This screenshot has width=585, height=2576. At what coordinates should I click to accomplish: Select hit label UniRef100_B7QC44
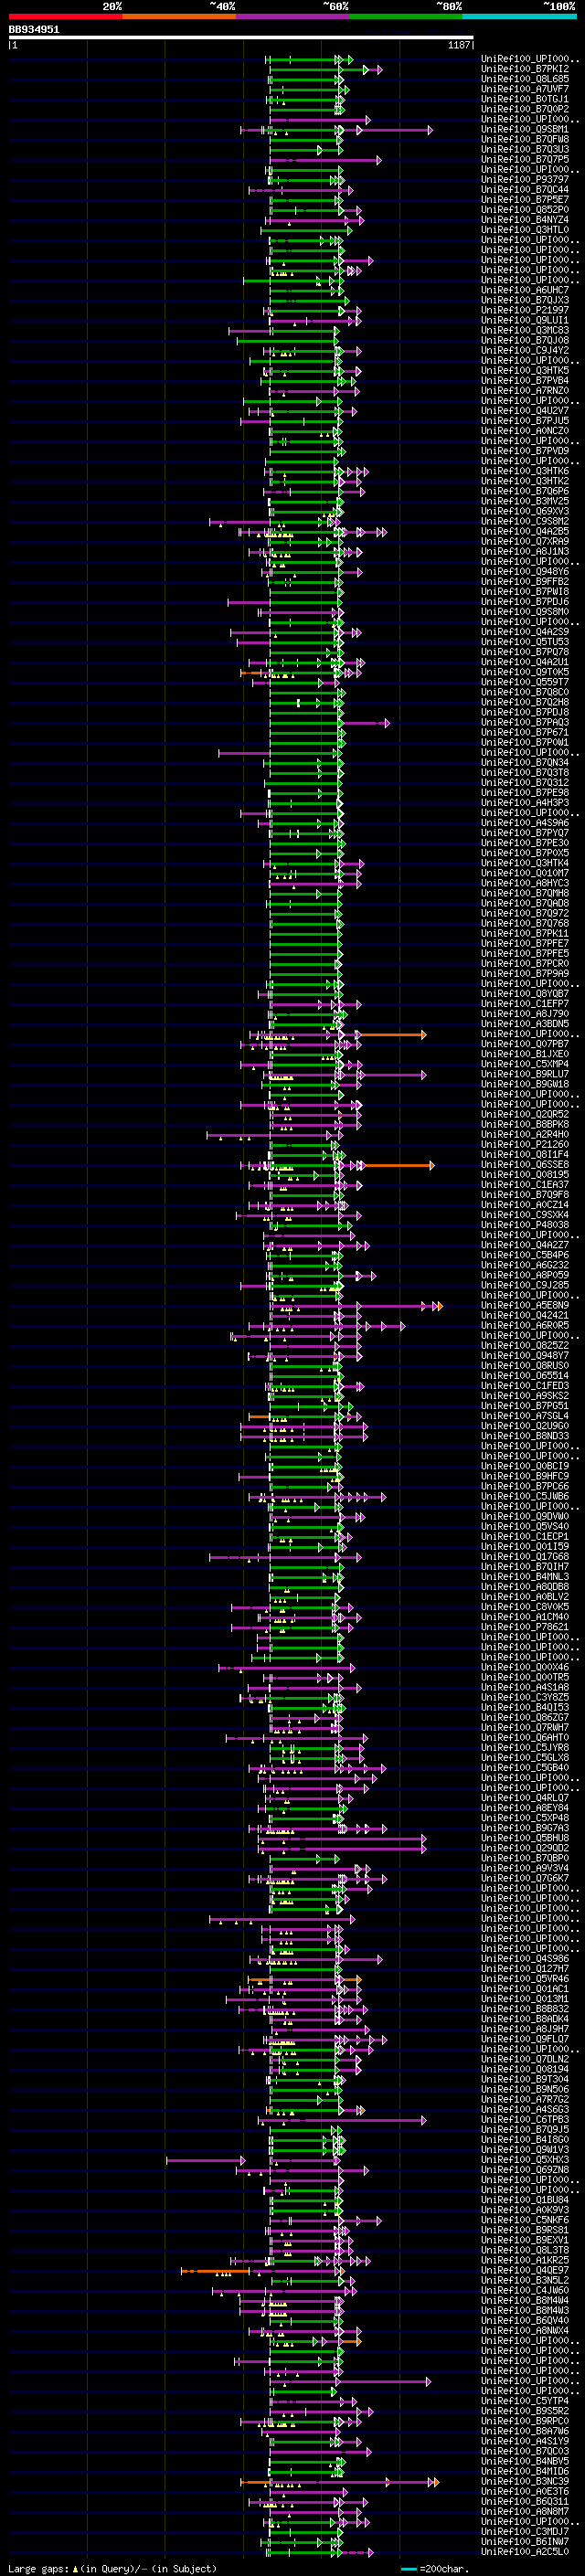[x=525, y=190]
